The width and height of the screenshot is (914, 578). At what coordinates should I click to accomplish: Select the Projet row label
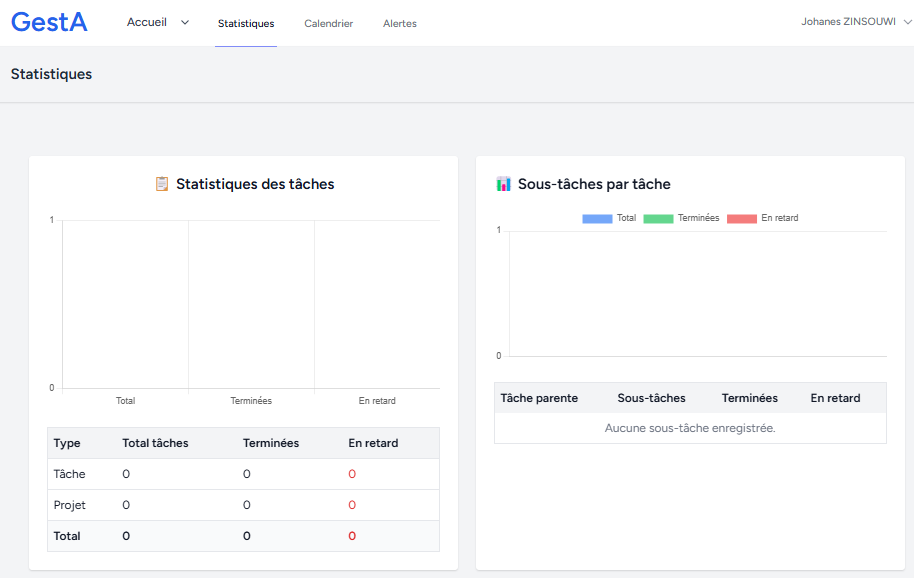(70, 505)
